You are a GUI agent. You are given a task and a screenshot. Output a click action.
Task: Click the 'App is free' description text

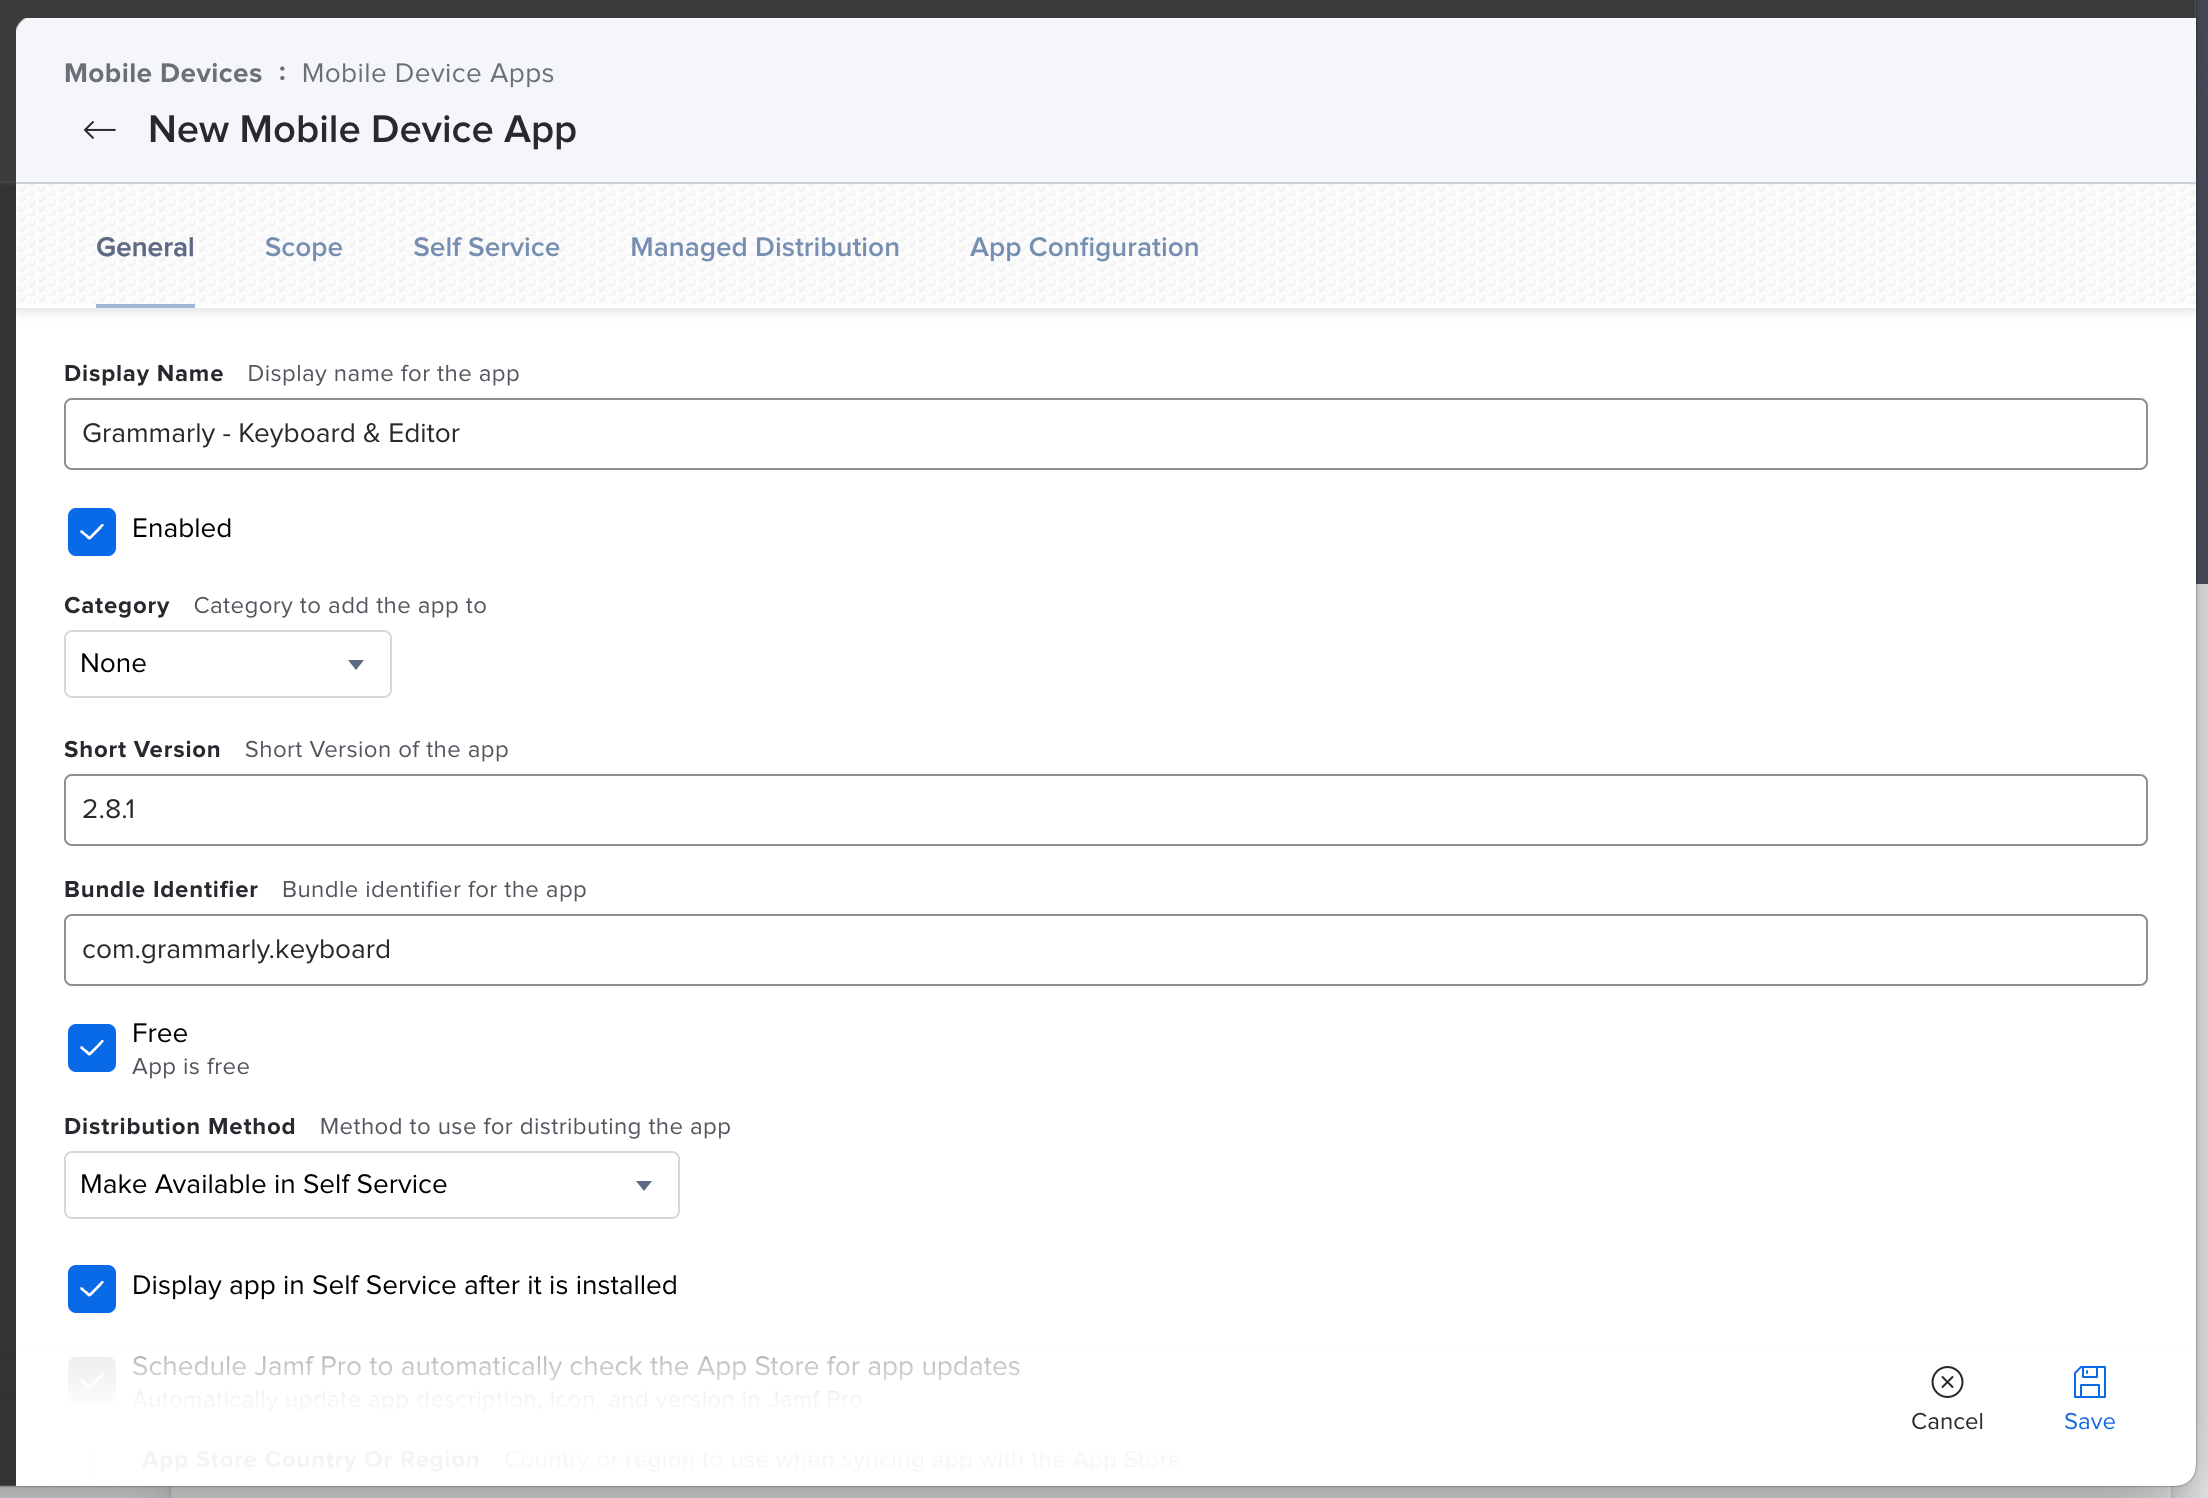point(191,1067)
